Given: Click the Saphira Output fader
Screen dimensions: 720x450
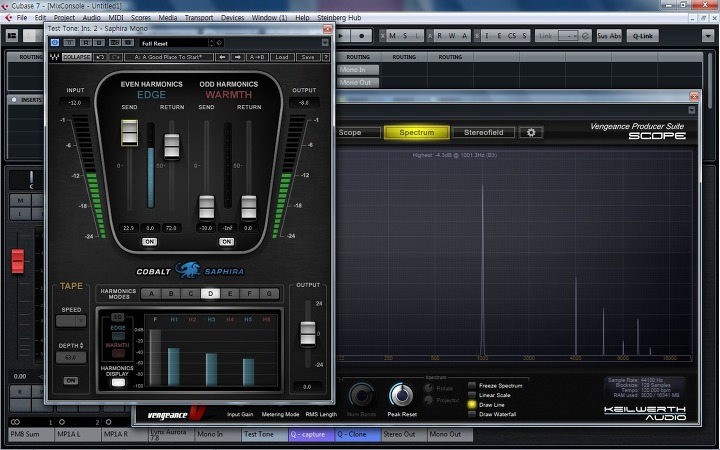Looking at the screenshot, I should coord(308,334).
